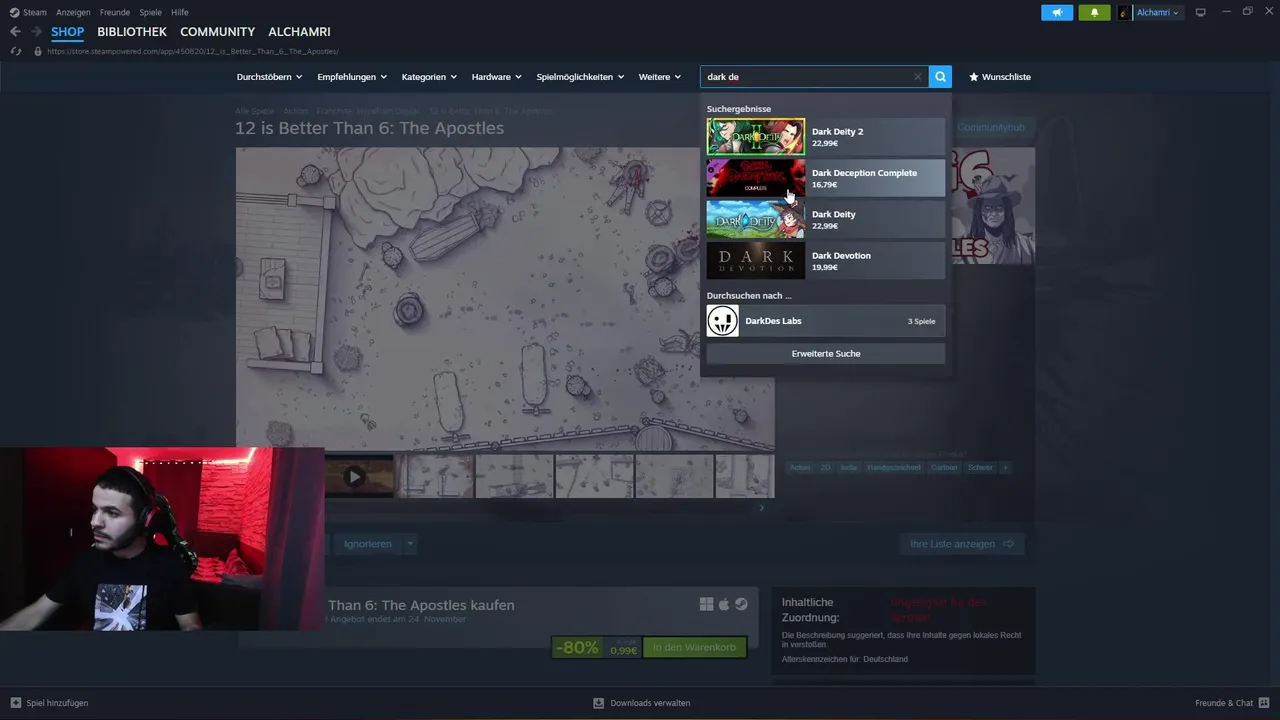Image resolution: width=1280 pixels, height=720 pixels.
Task: Expand the Weitere menu
Action: click(x=660, y=77)
